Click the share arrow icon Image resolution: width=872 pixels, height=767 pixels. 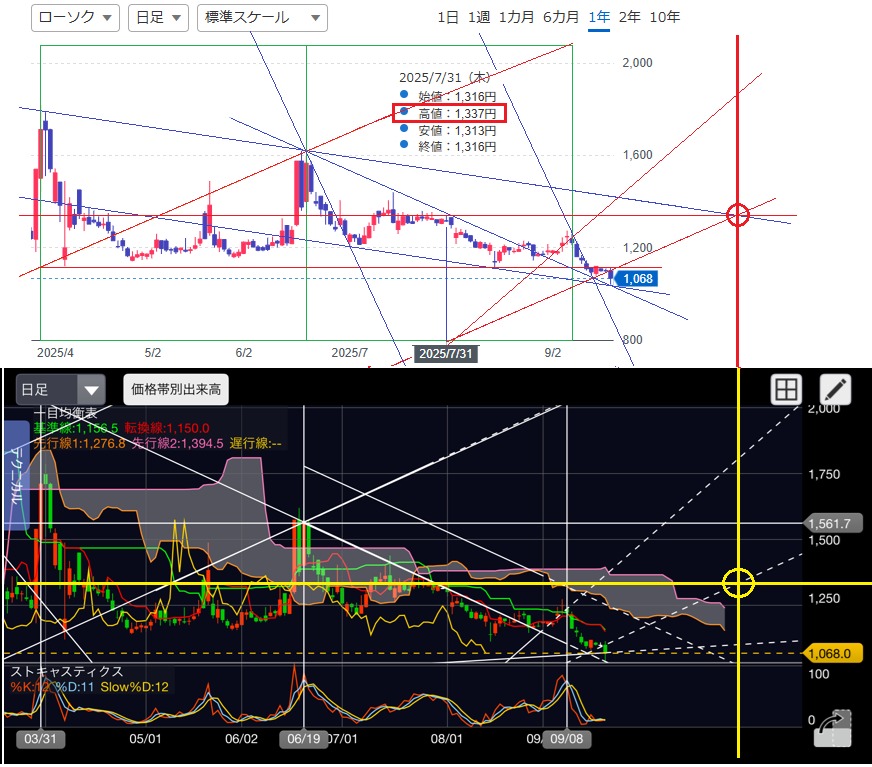tap(832, 730)
